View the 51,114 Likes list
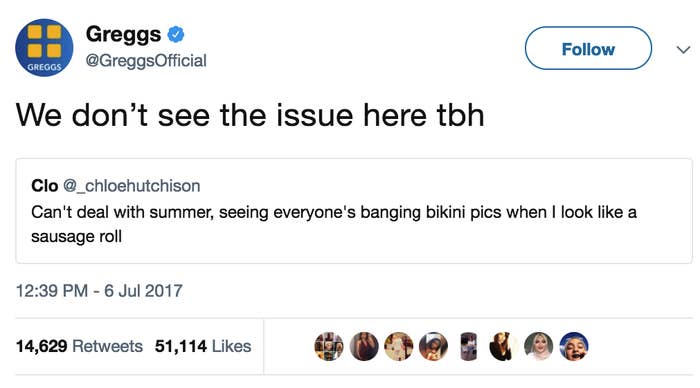 pos(203,346)
